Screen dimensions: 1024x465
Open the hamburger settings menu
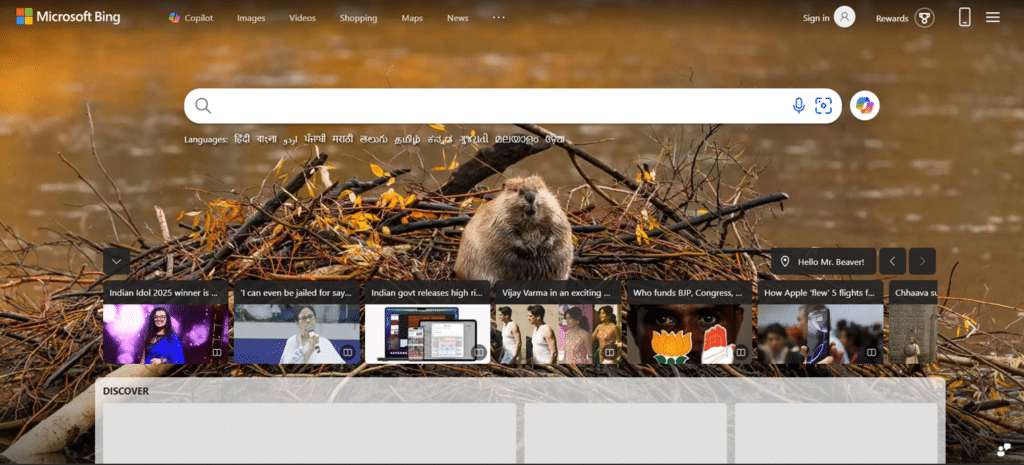tap(993, 17)
